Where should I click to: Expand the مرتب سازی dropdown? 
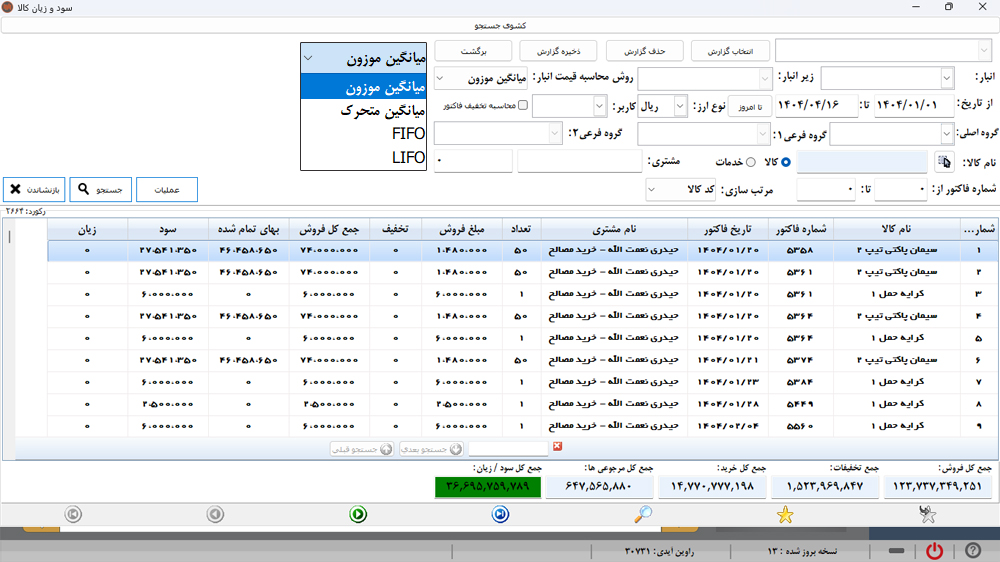[654, 188]
